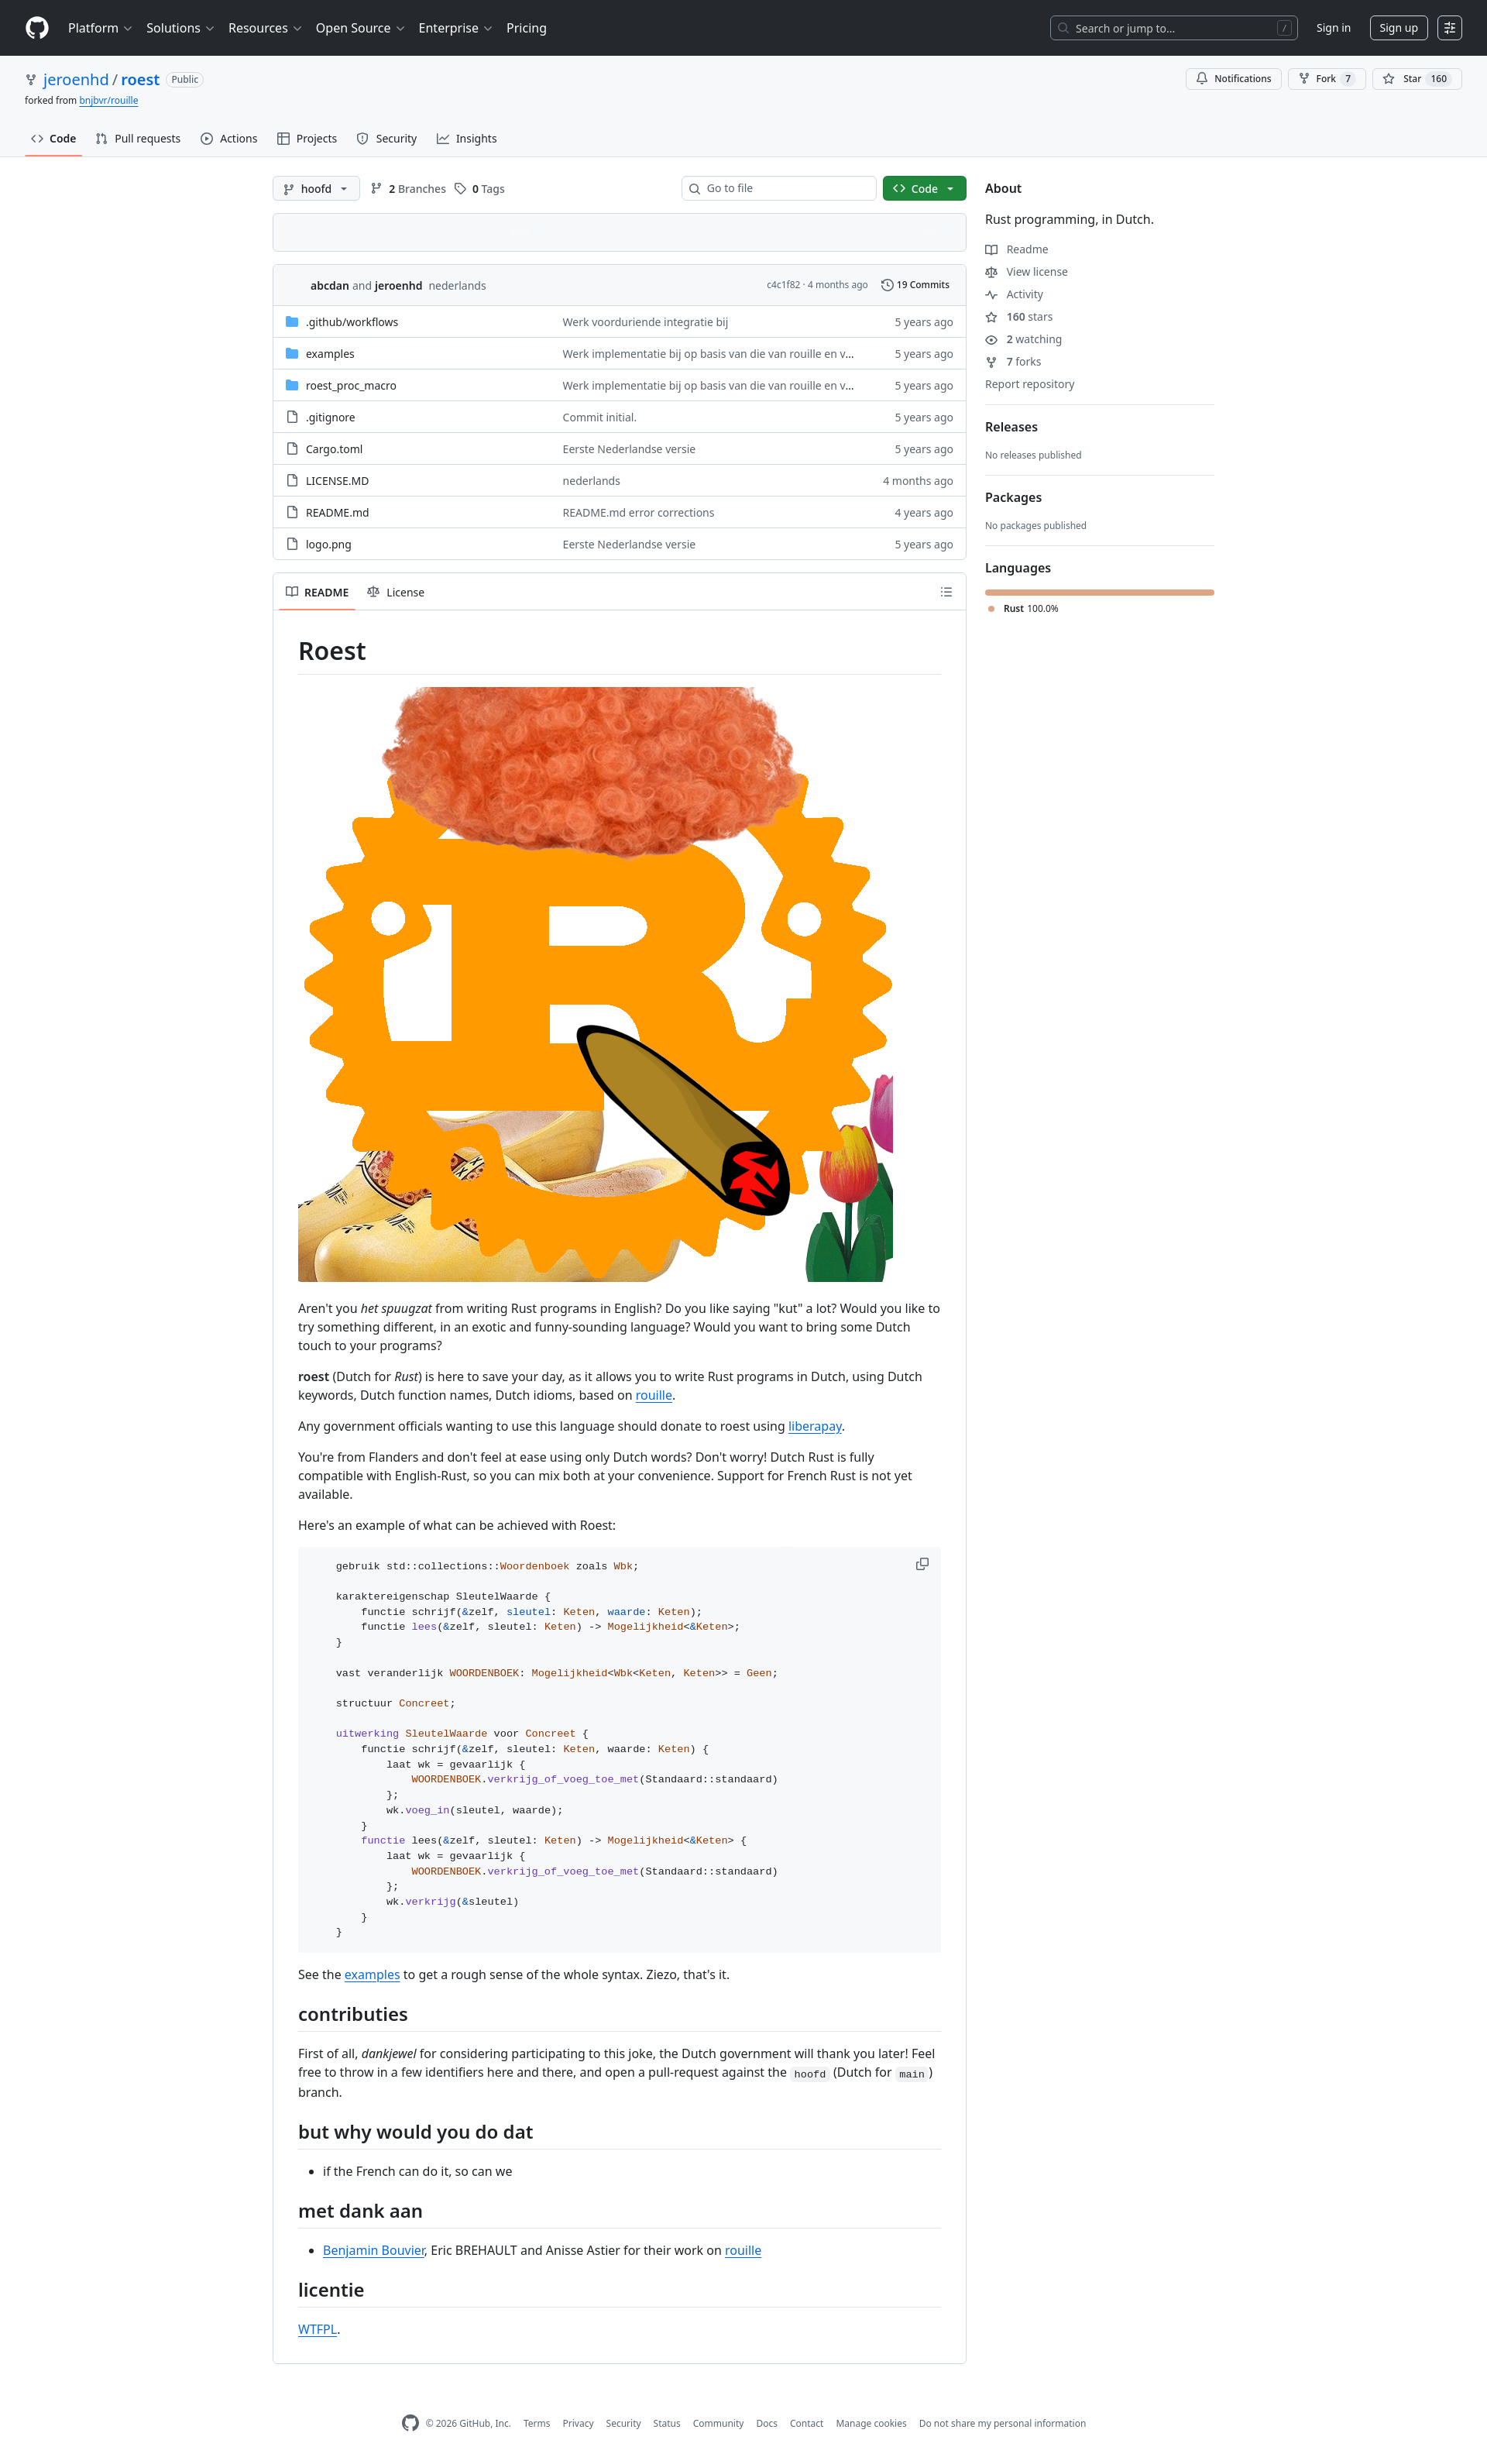Switch to the Pull requests tab
This screenshot has height=2464, width=1487.
pyautogui.click(x=138, y=139)
